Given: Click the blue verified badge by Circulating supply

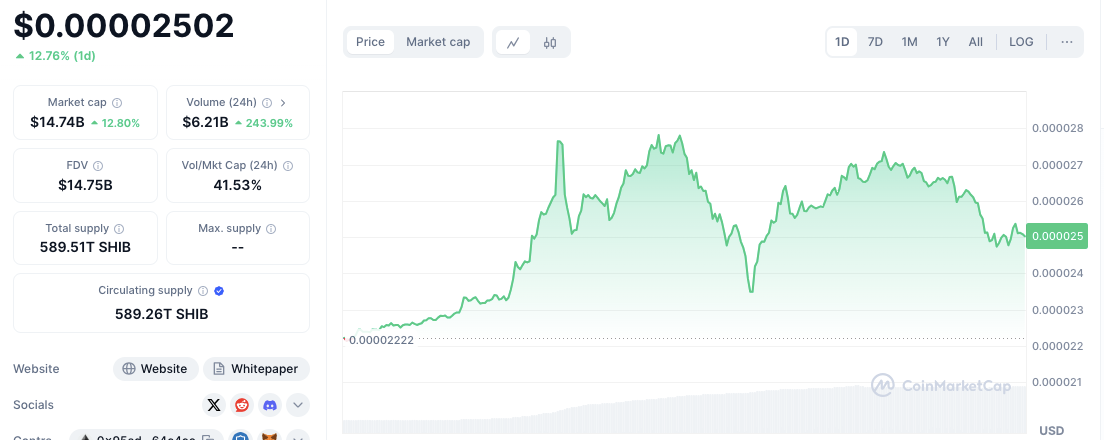Looking at the screenshot, I should 219,291.
